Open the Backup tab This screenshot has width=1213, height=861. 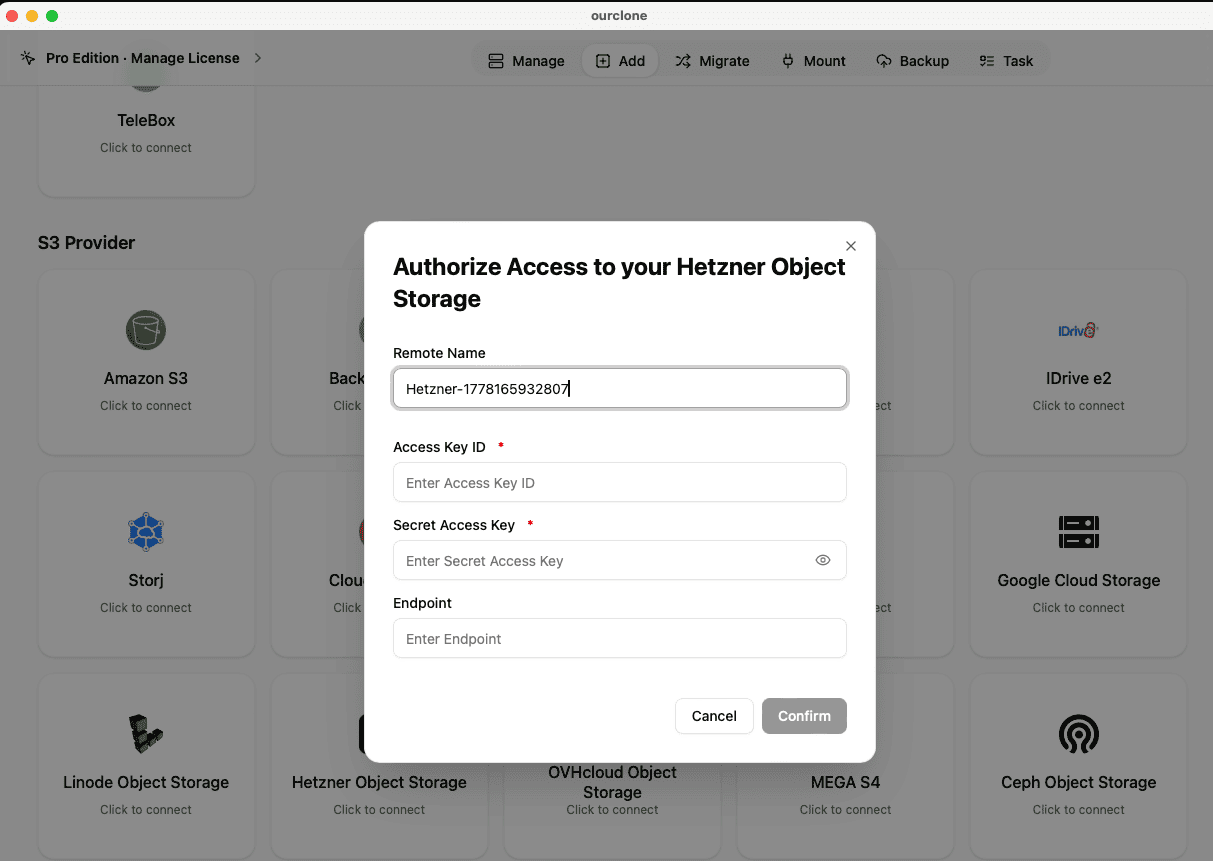[912, 61]
